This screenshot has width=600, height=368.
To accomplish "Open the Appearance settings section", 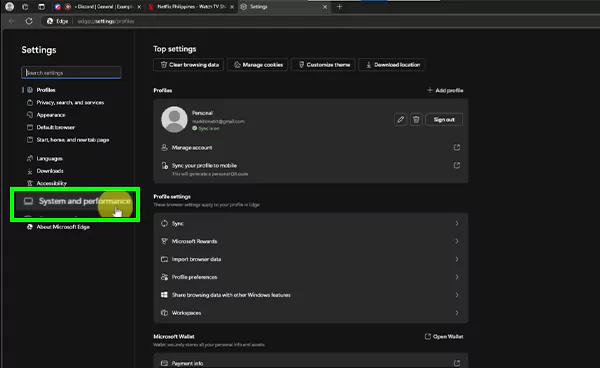I will tap(51, 115).
